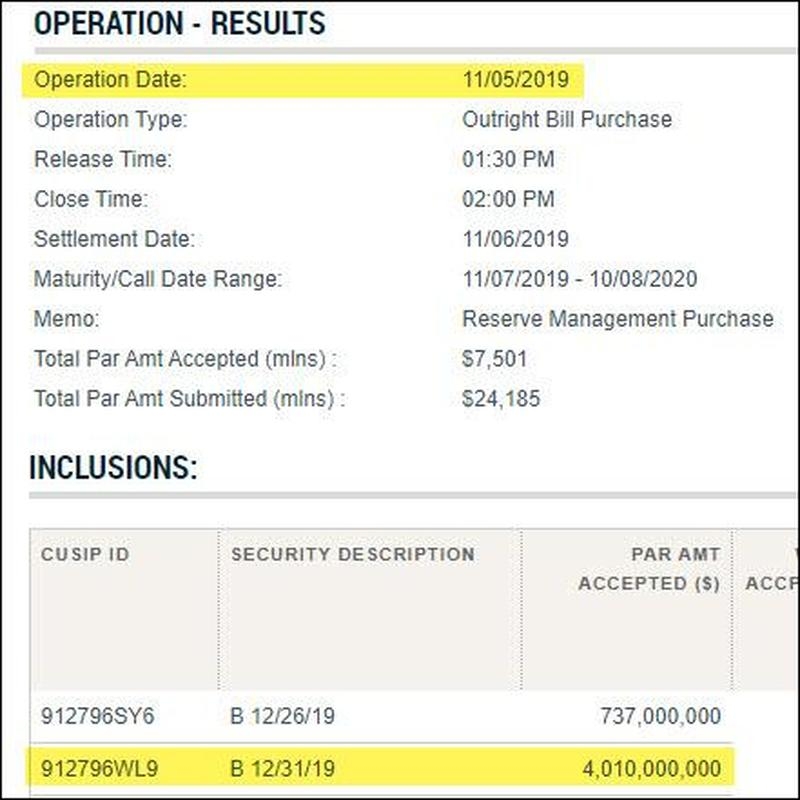Click the Operation Date value 11/05/2019

515,80
